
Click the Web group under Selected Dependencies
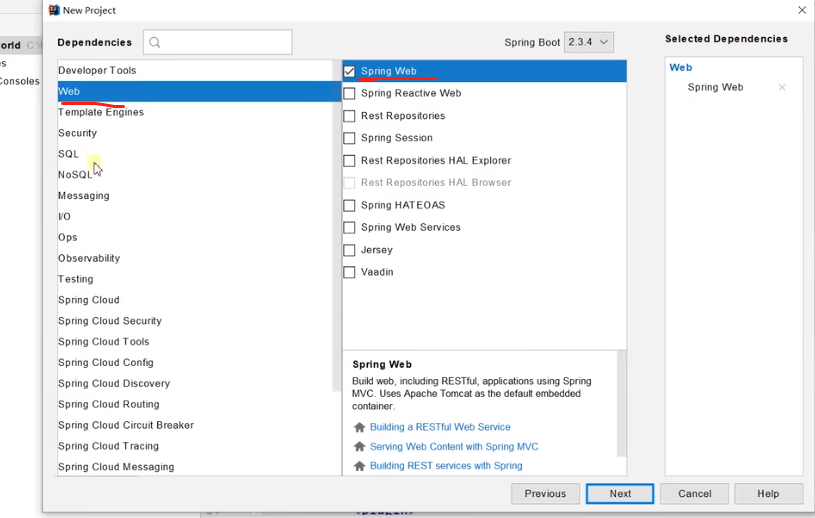tap(680, 68)
